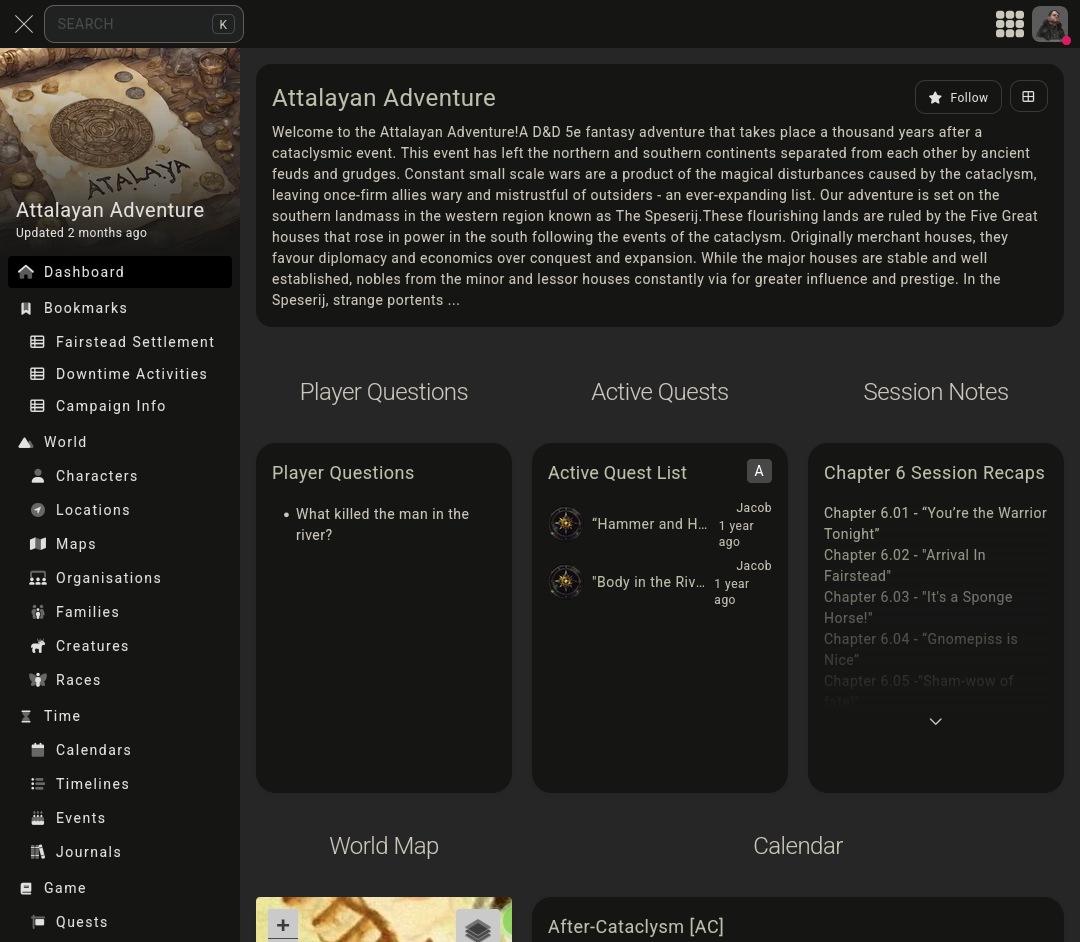Select the Locations icon
The image size is (1080, 942).
coord(38,510)
